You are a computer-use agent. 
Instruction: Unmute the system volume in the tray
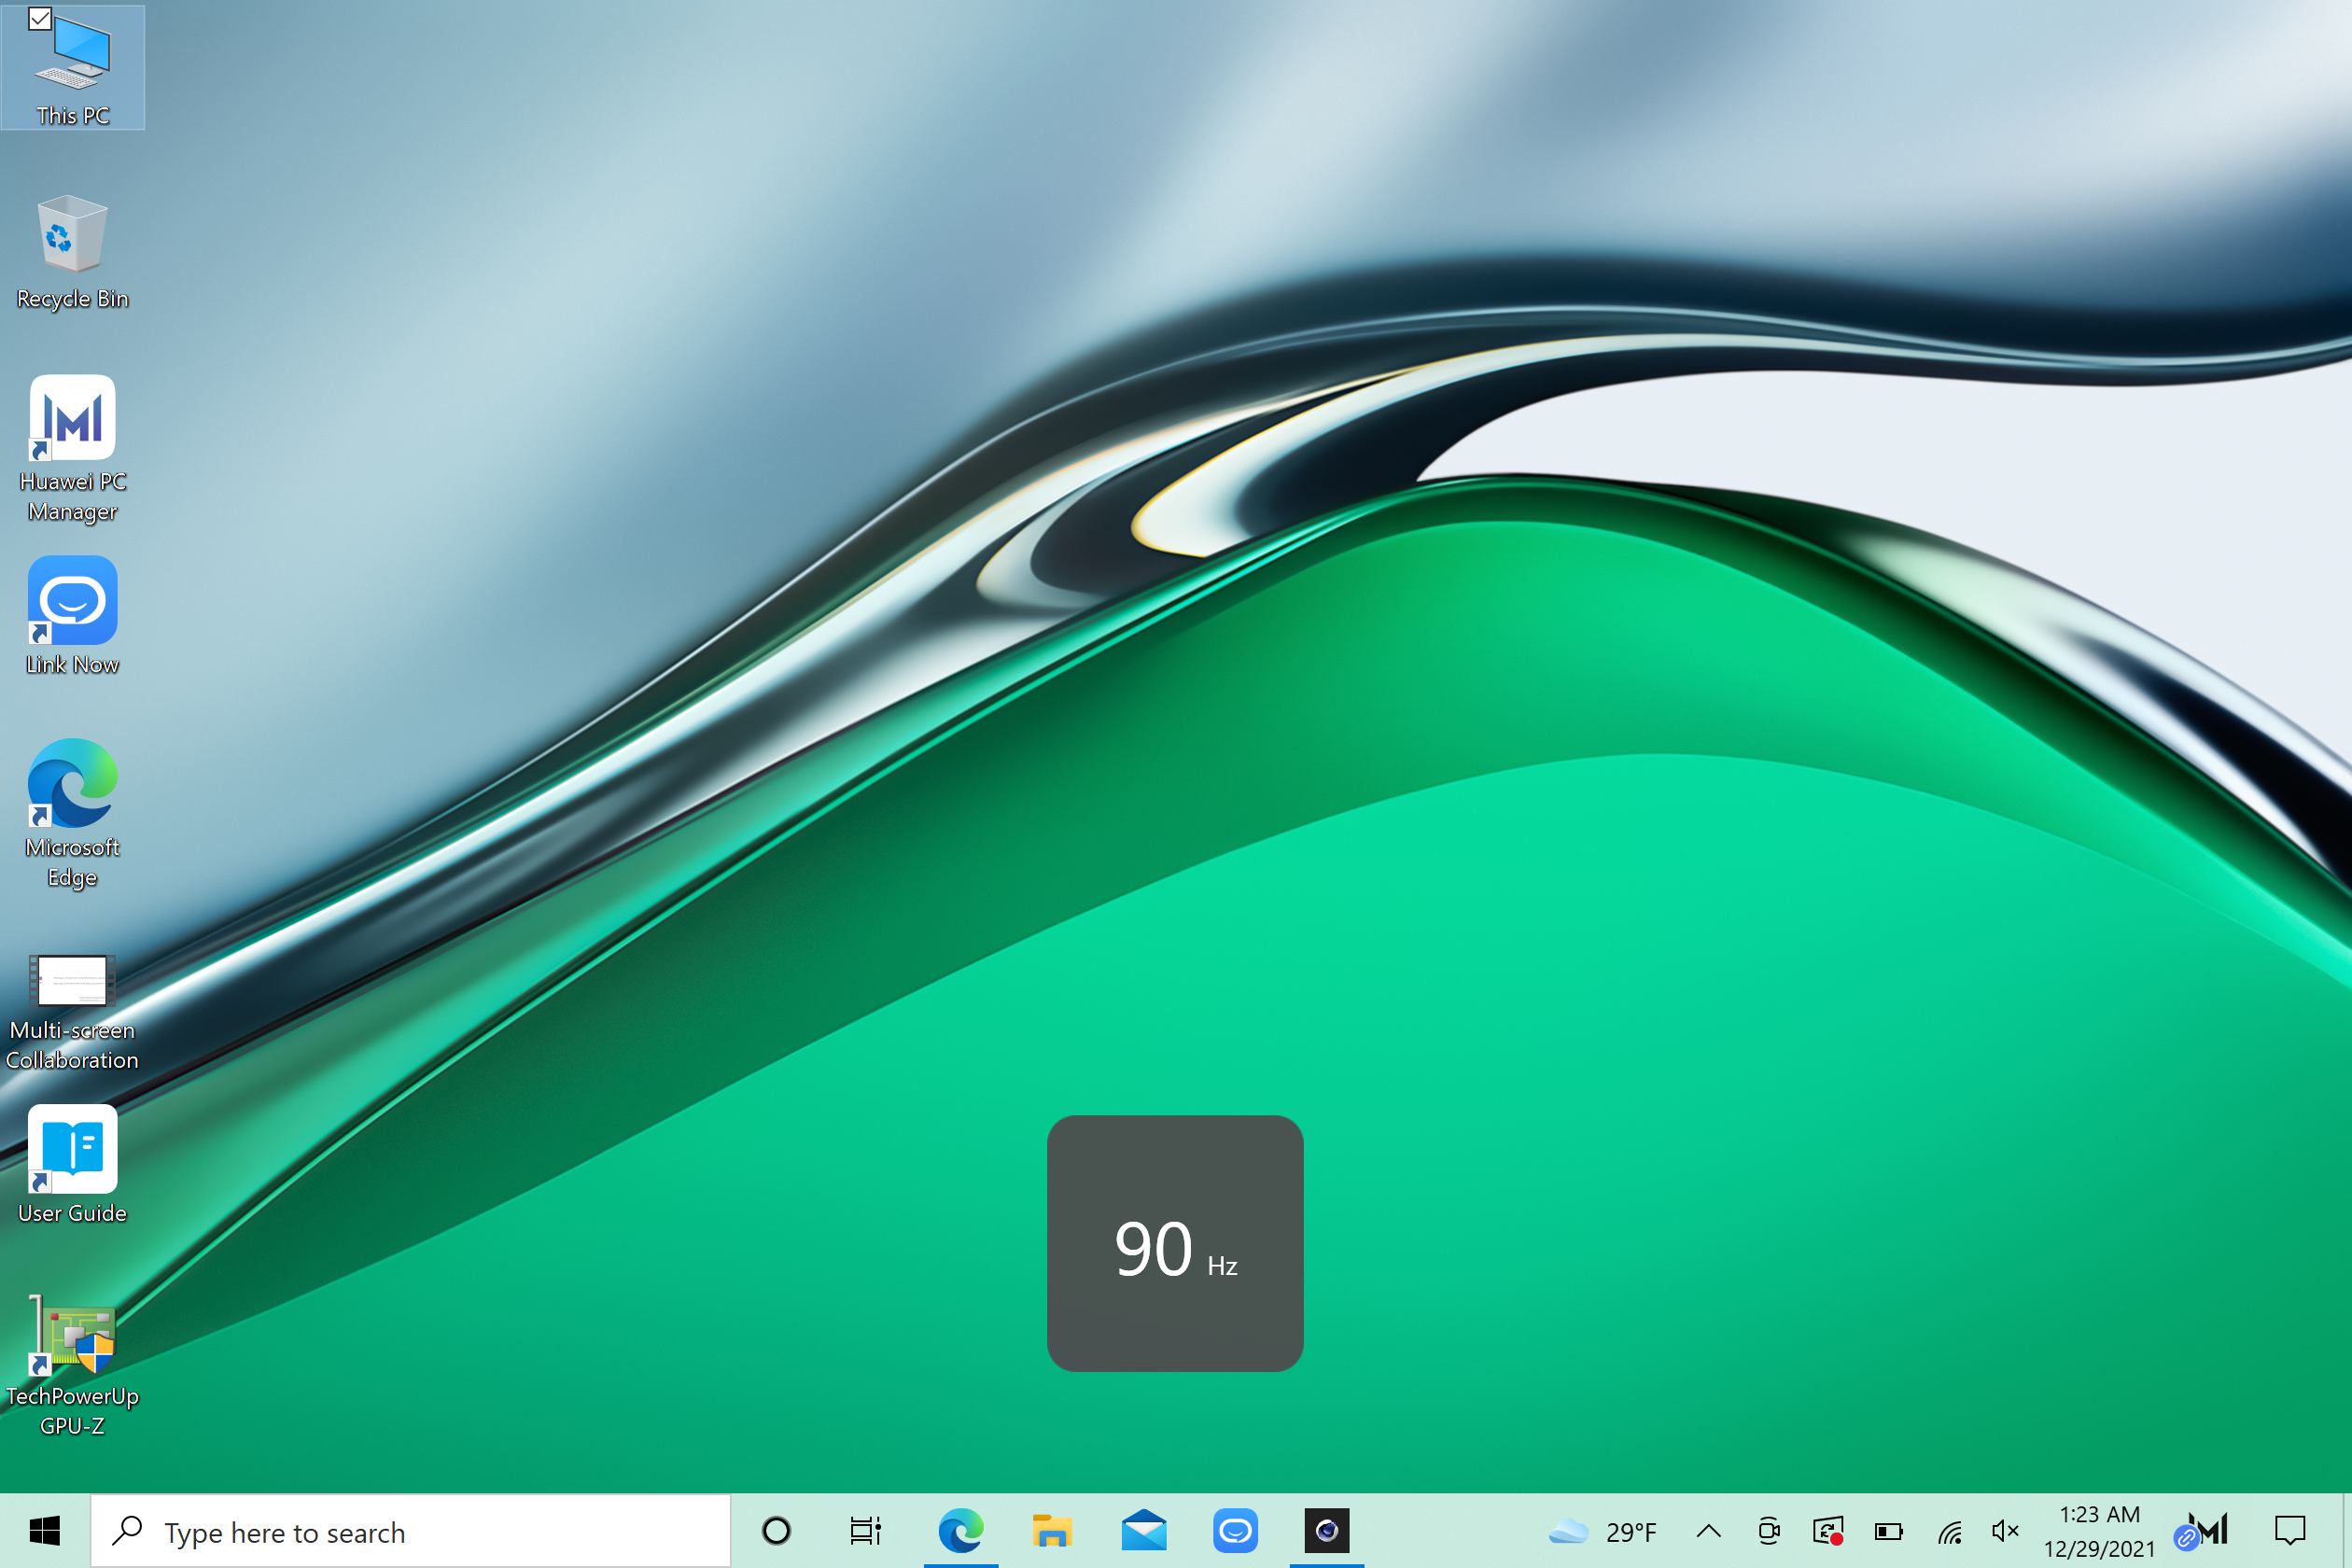tap(2004, 1531)
